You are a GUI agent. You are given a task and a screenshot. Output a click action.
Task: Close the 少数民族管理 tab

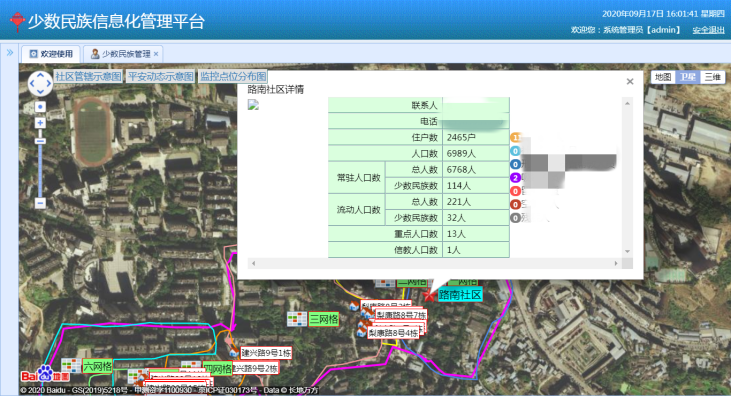coord(156,54)
